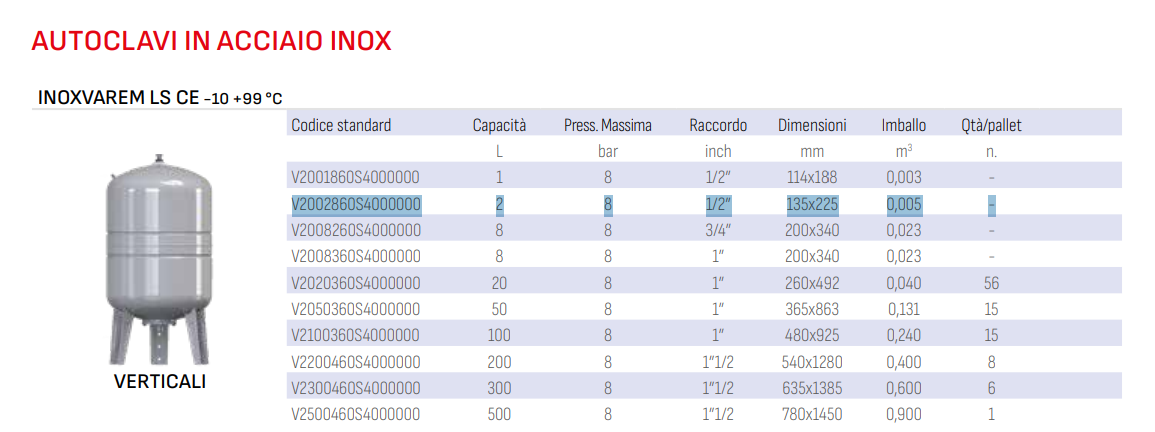This screenshot has width=1155, height=432.
Task: Click packaging value "0,900"
Action: [x=904, y=414]
